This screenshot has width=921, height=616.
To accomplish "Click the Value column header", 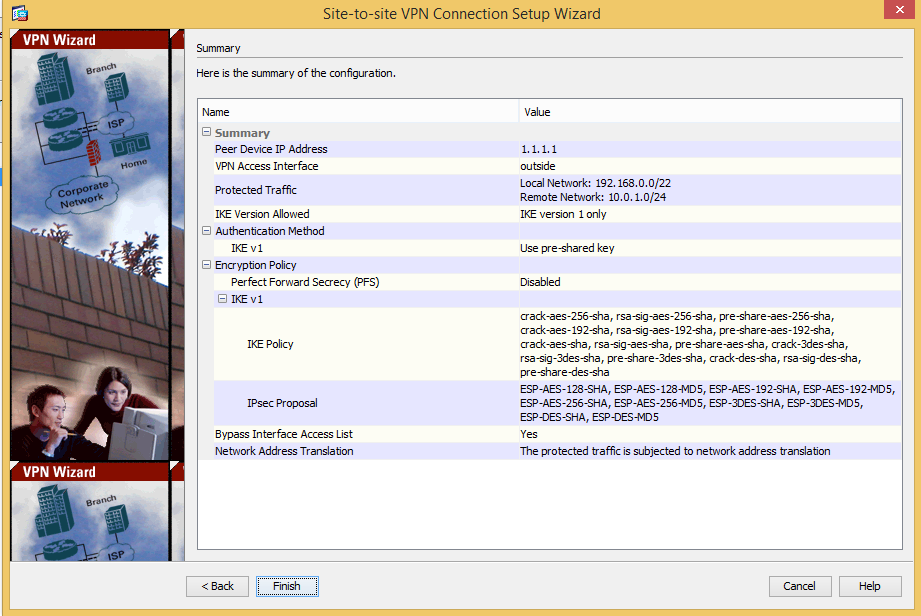I will (x=710, y=112).
